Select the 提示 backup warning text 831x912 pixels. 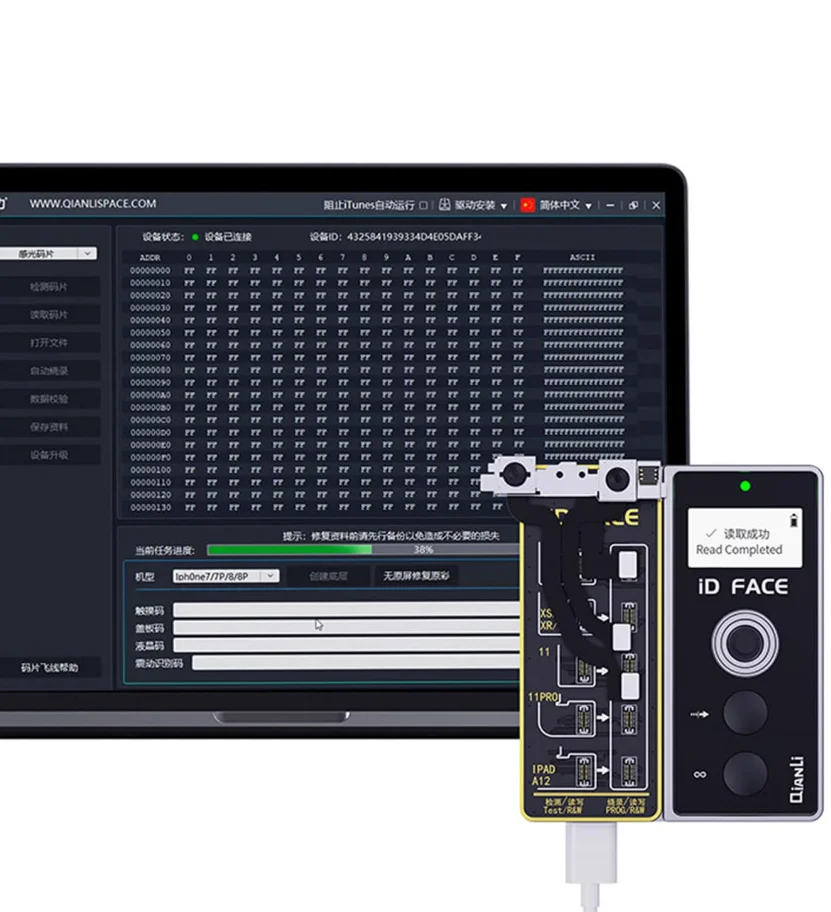[391, 536]
